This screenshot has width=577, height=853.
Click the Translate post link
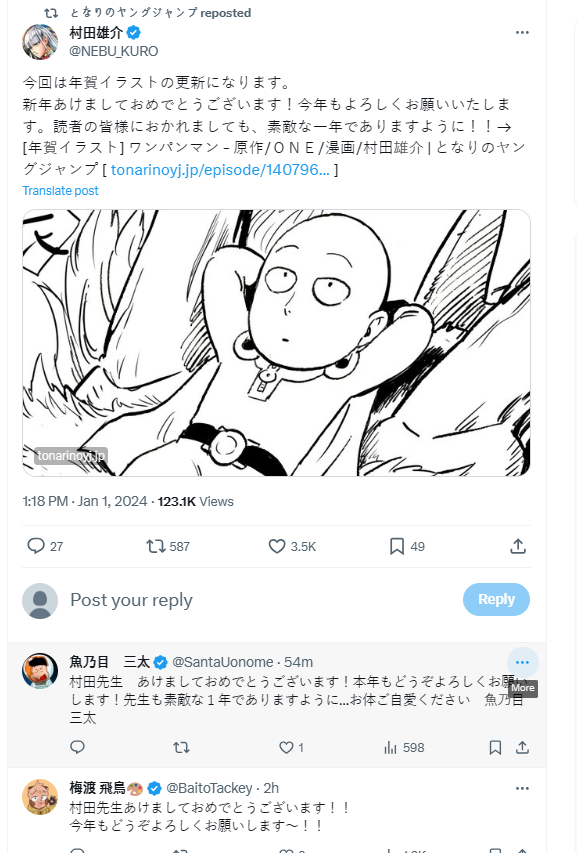60,190
